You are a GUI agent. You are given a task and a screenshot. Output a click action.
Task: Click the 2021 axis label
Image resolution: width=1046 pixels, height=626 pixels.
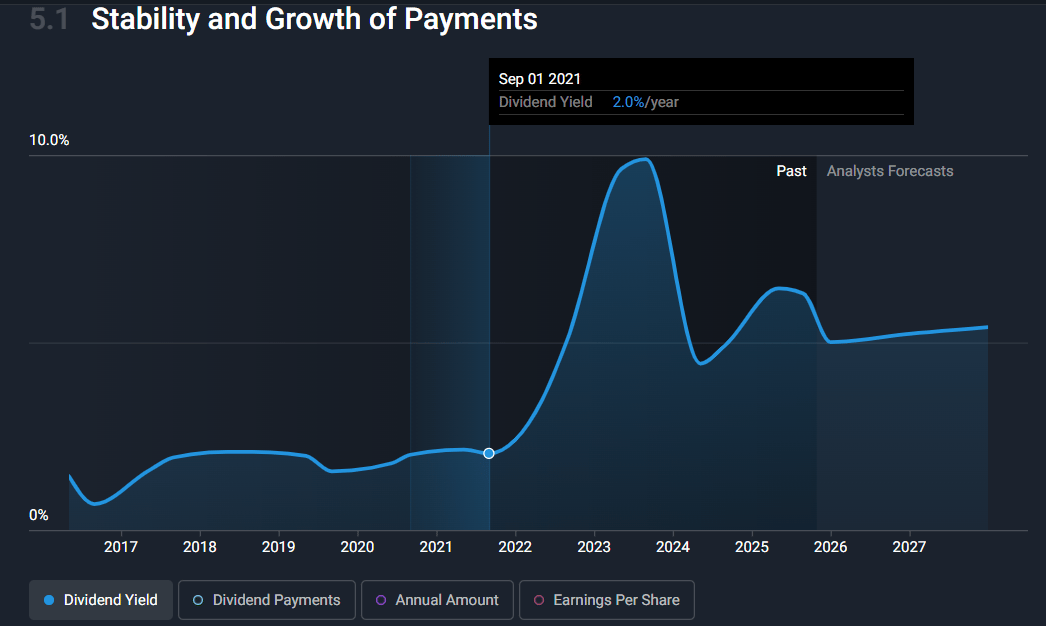pos(436,547)
